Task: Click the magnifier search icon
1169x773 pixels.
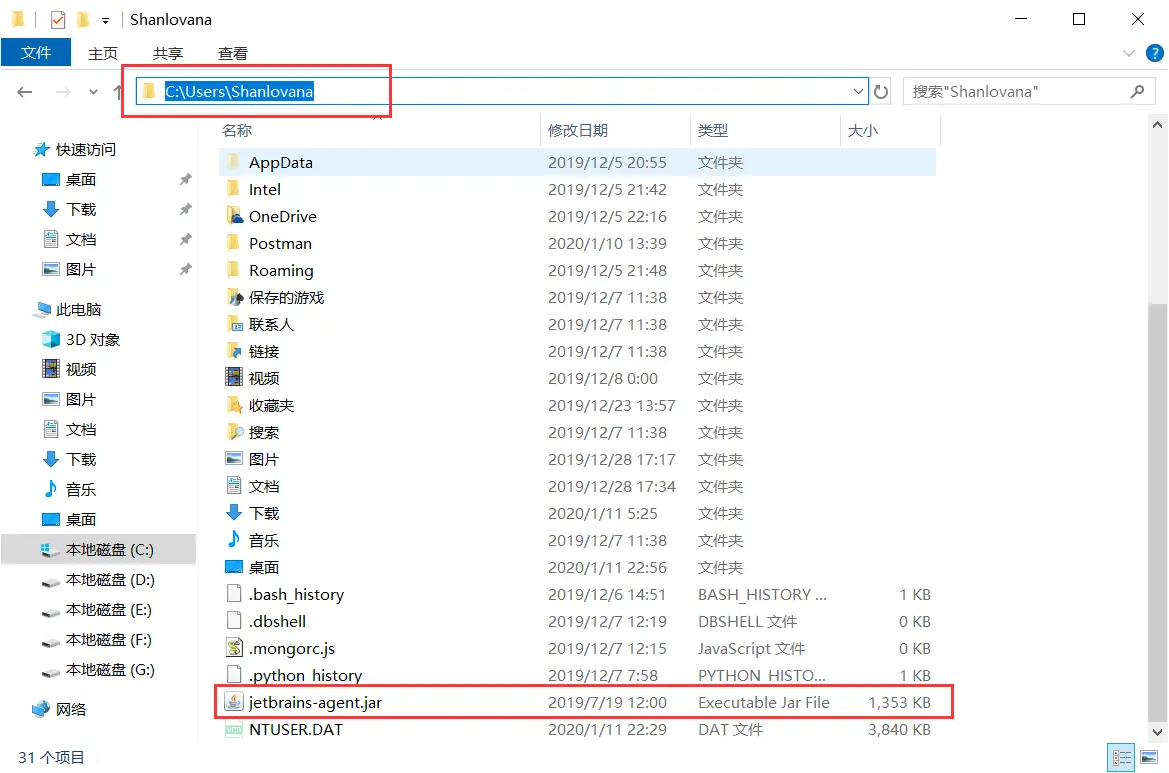Action: [x=1137, y=92]
